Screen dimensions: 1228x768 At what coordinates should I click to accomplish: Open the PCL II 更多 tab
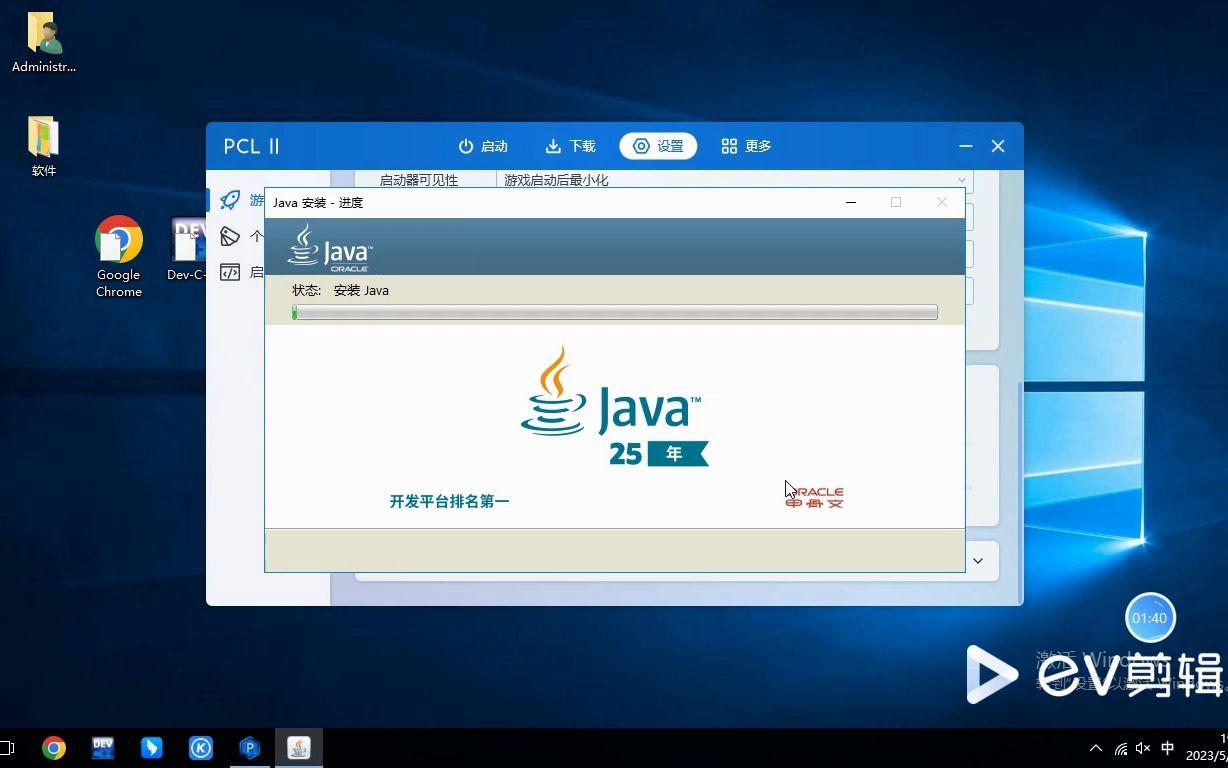coord(746,146)
